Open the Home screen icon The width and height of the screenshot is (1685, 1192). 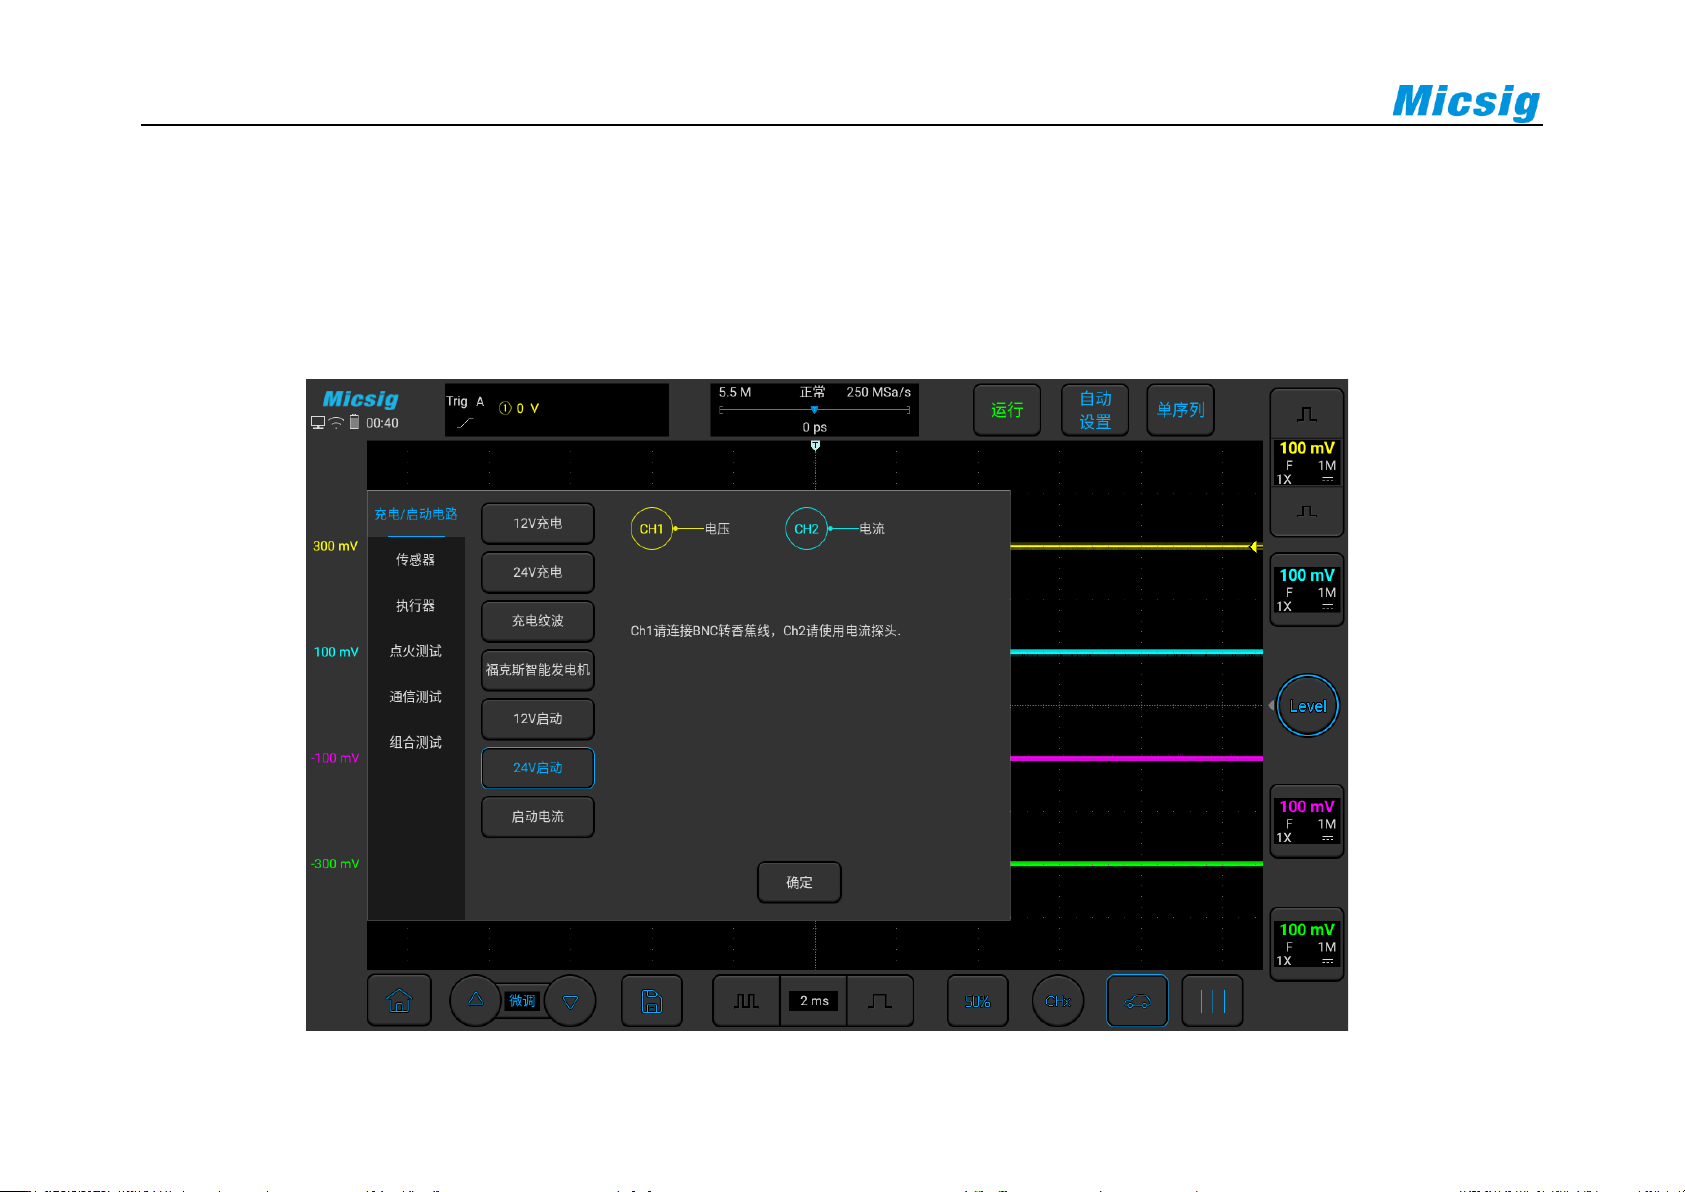(x=399, y=1000)
